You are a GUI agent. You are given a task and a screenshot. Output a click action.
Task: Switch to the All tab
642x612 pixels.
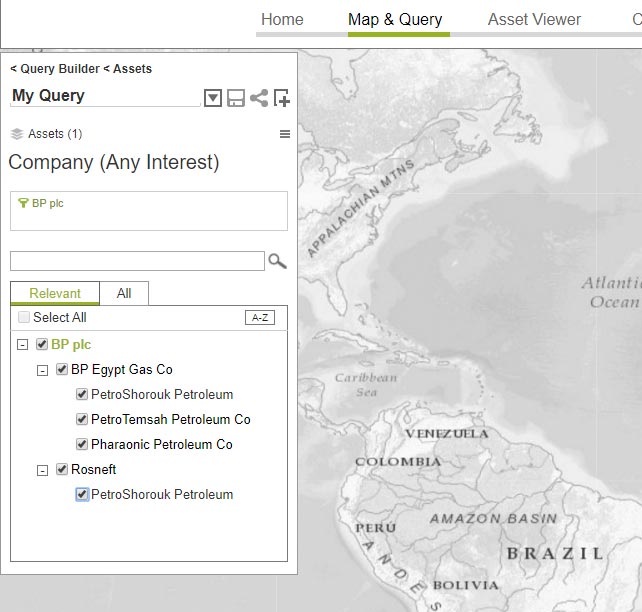point(124,293)
